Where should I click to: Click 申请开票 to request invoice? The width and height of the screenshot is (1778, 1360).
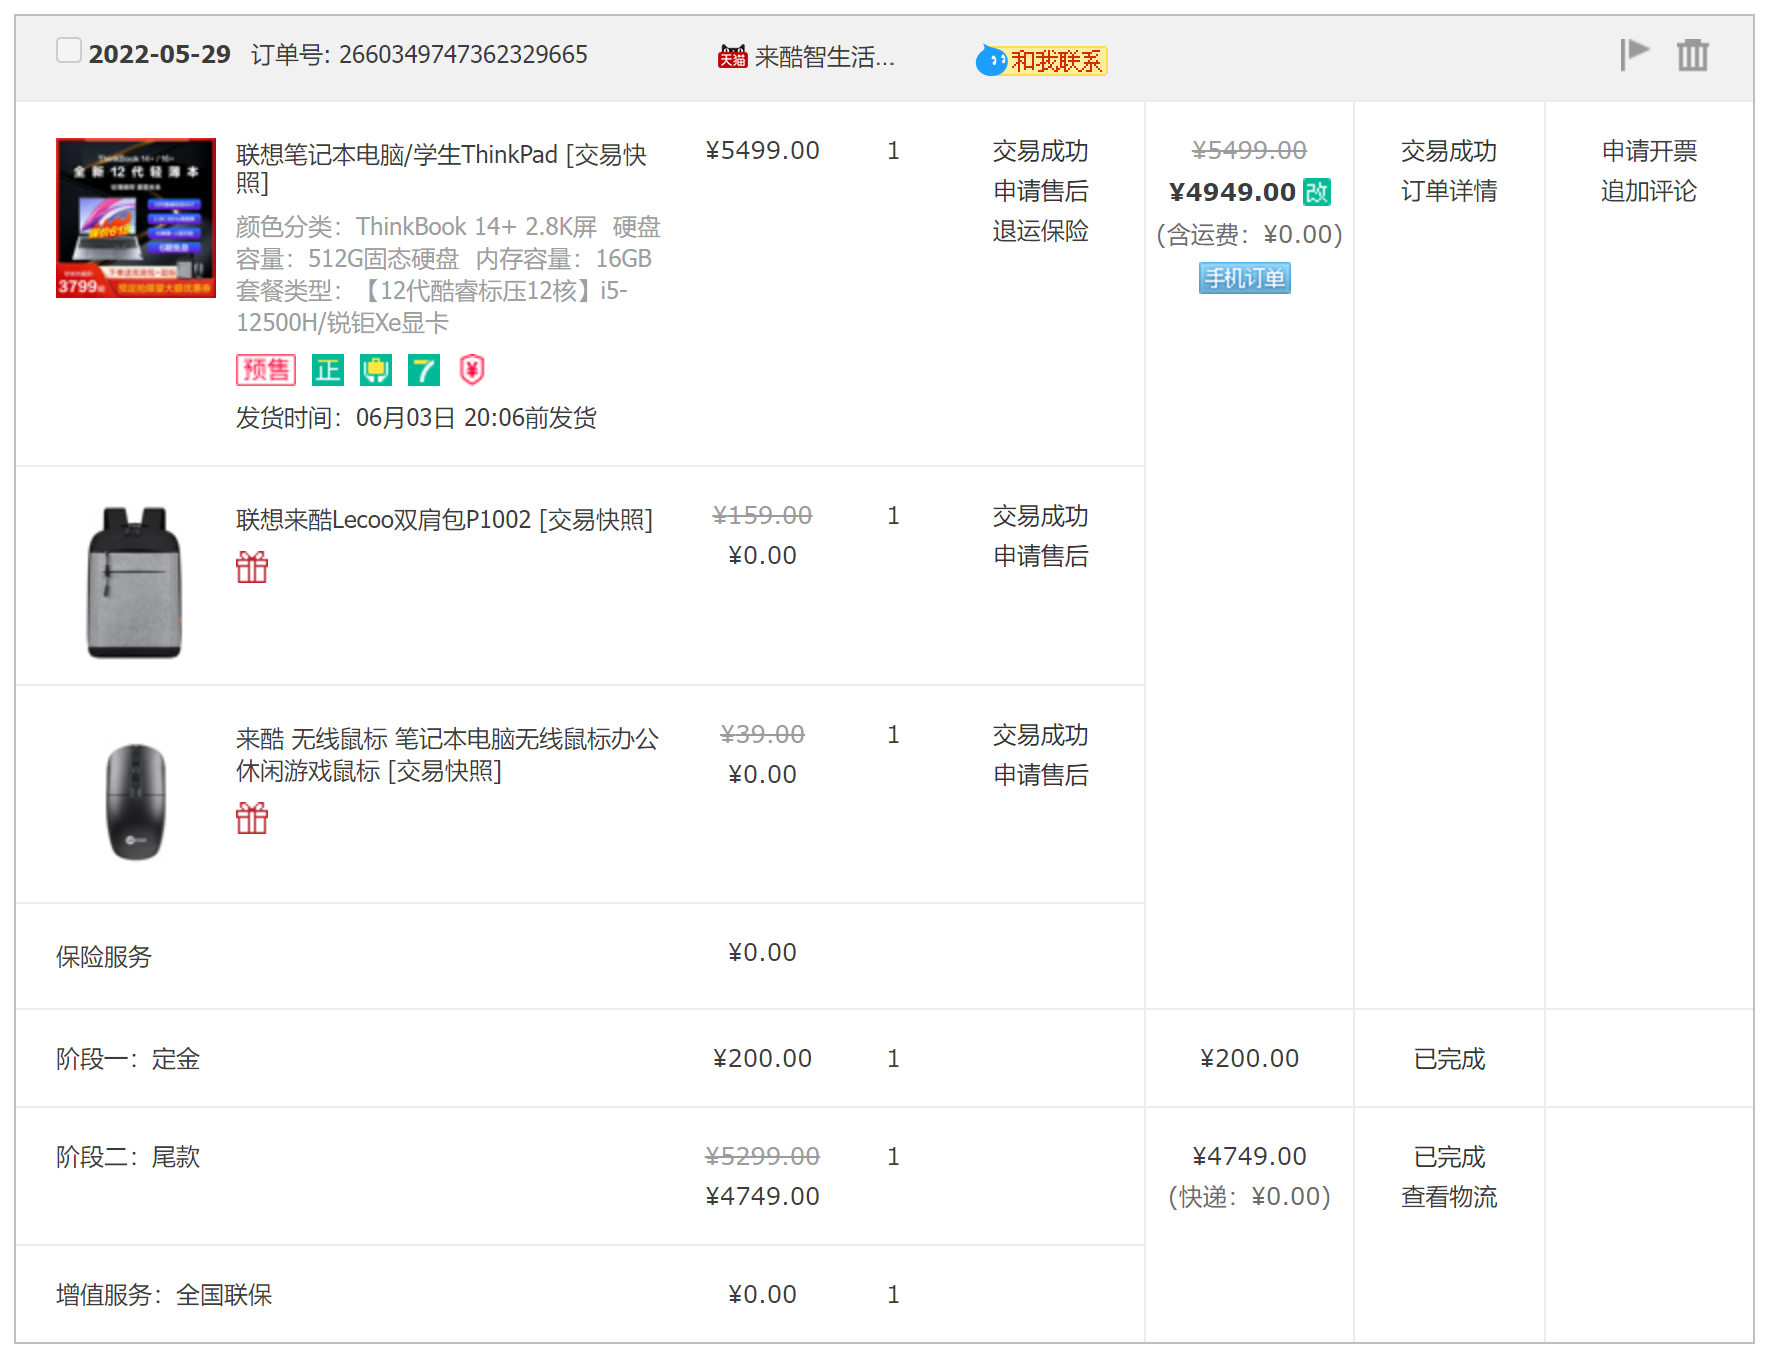(x=1649, y=151)
